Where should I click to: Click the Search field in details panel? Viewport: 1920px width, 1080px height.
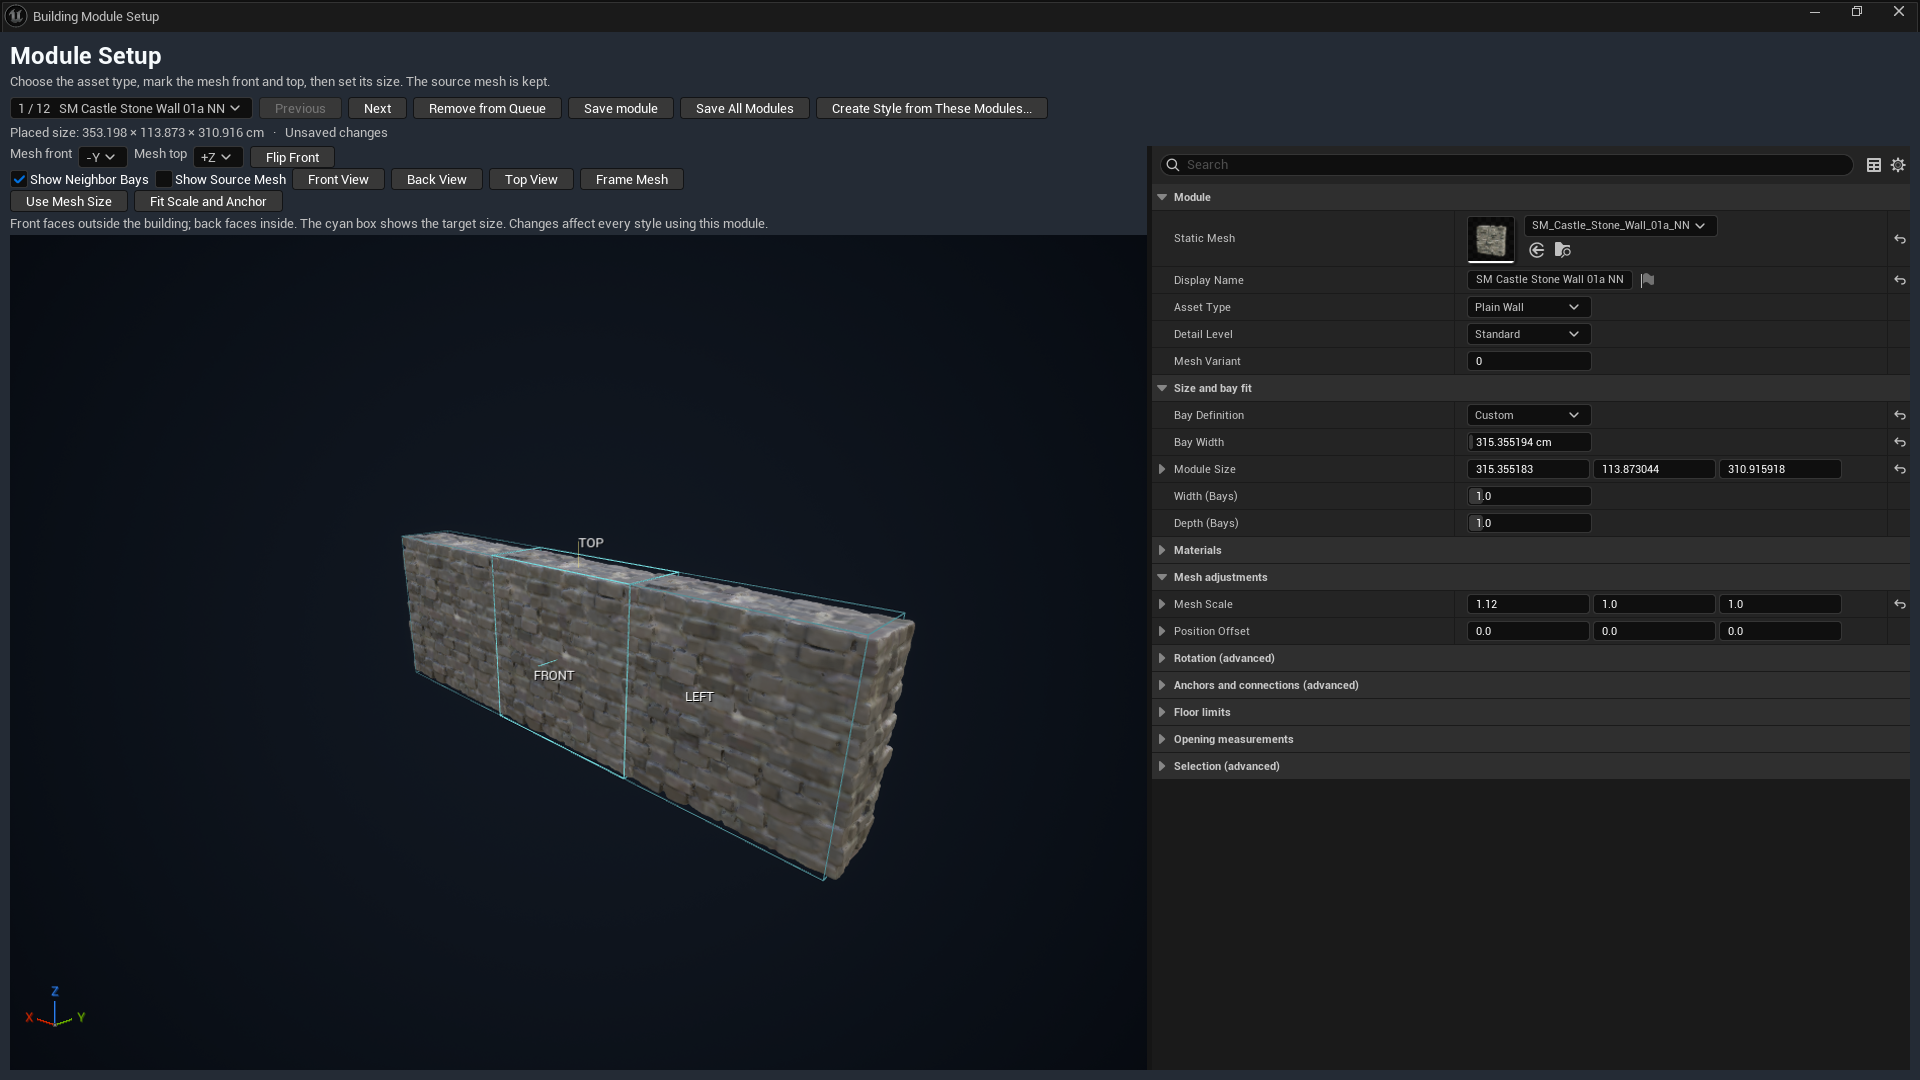(x=1507, y=165)
